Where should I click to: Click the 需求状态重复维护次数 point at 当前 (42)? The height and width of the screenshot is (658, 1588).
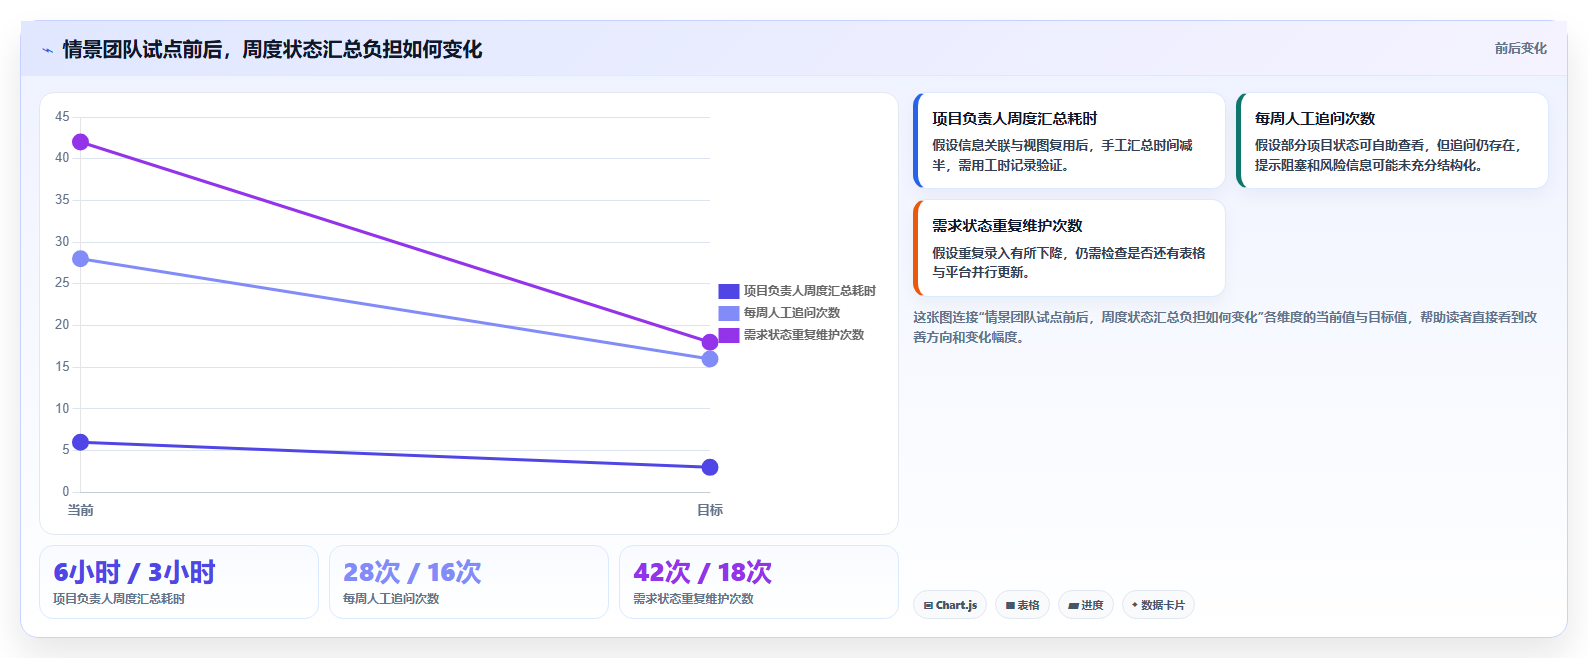[80, 142]
